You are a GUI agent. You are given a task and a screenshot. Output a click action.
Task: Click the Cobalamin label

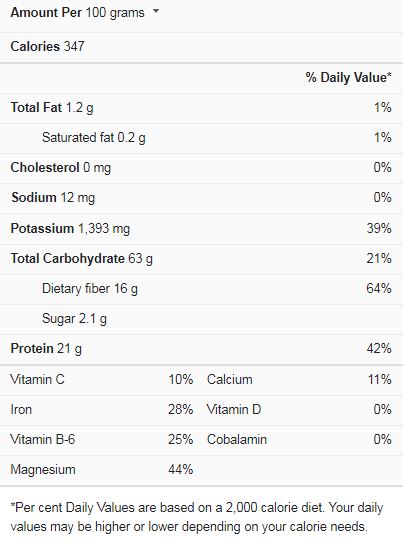click(237, 439)
